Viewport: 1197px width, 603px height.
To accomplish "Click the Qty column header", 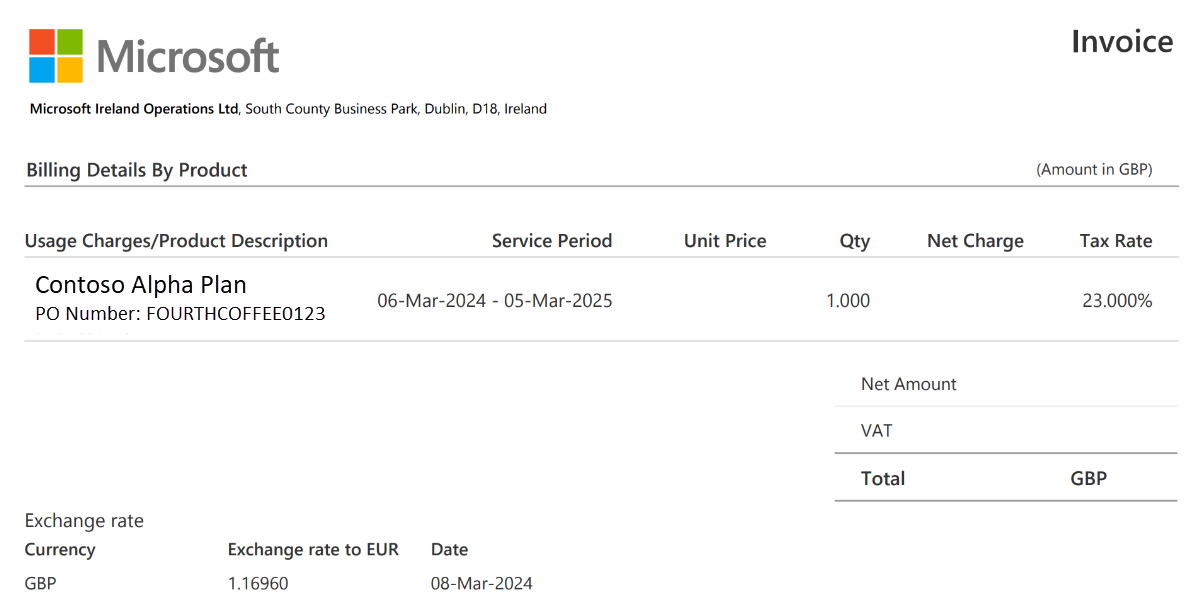I will coord(855,241).
